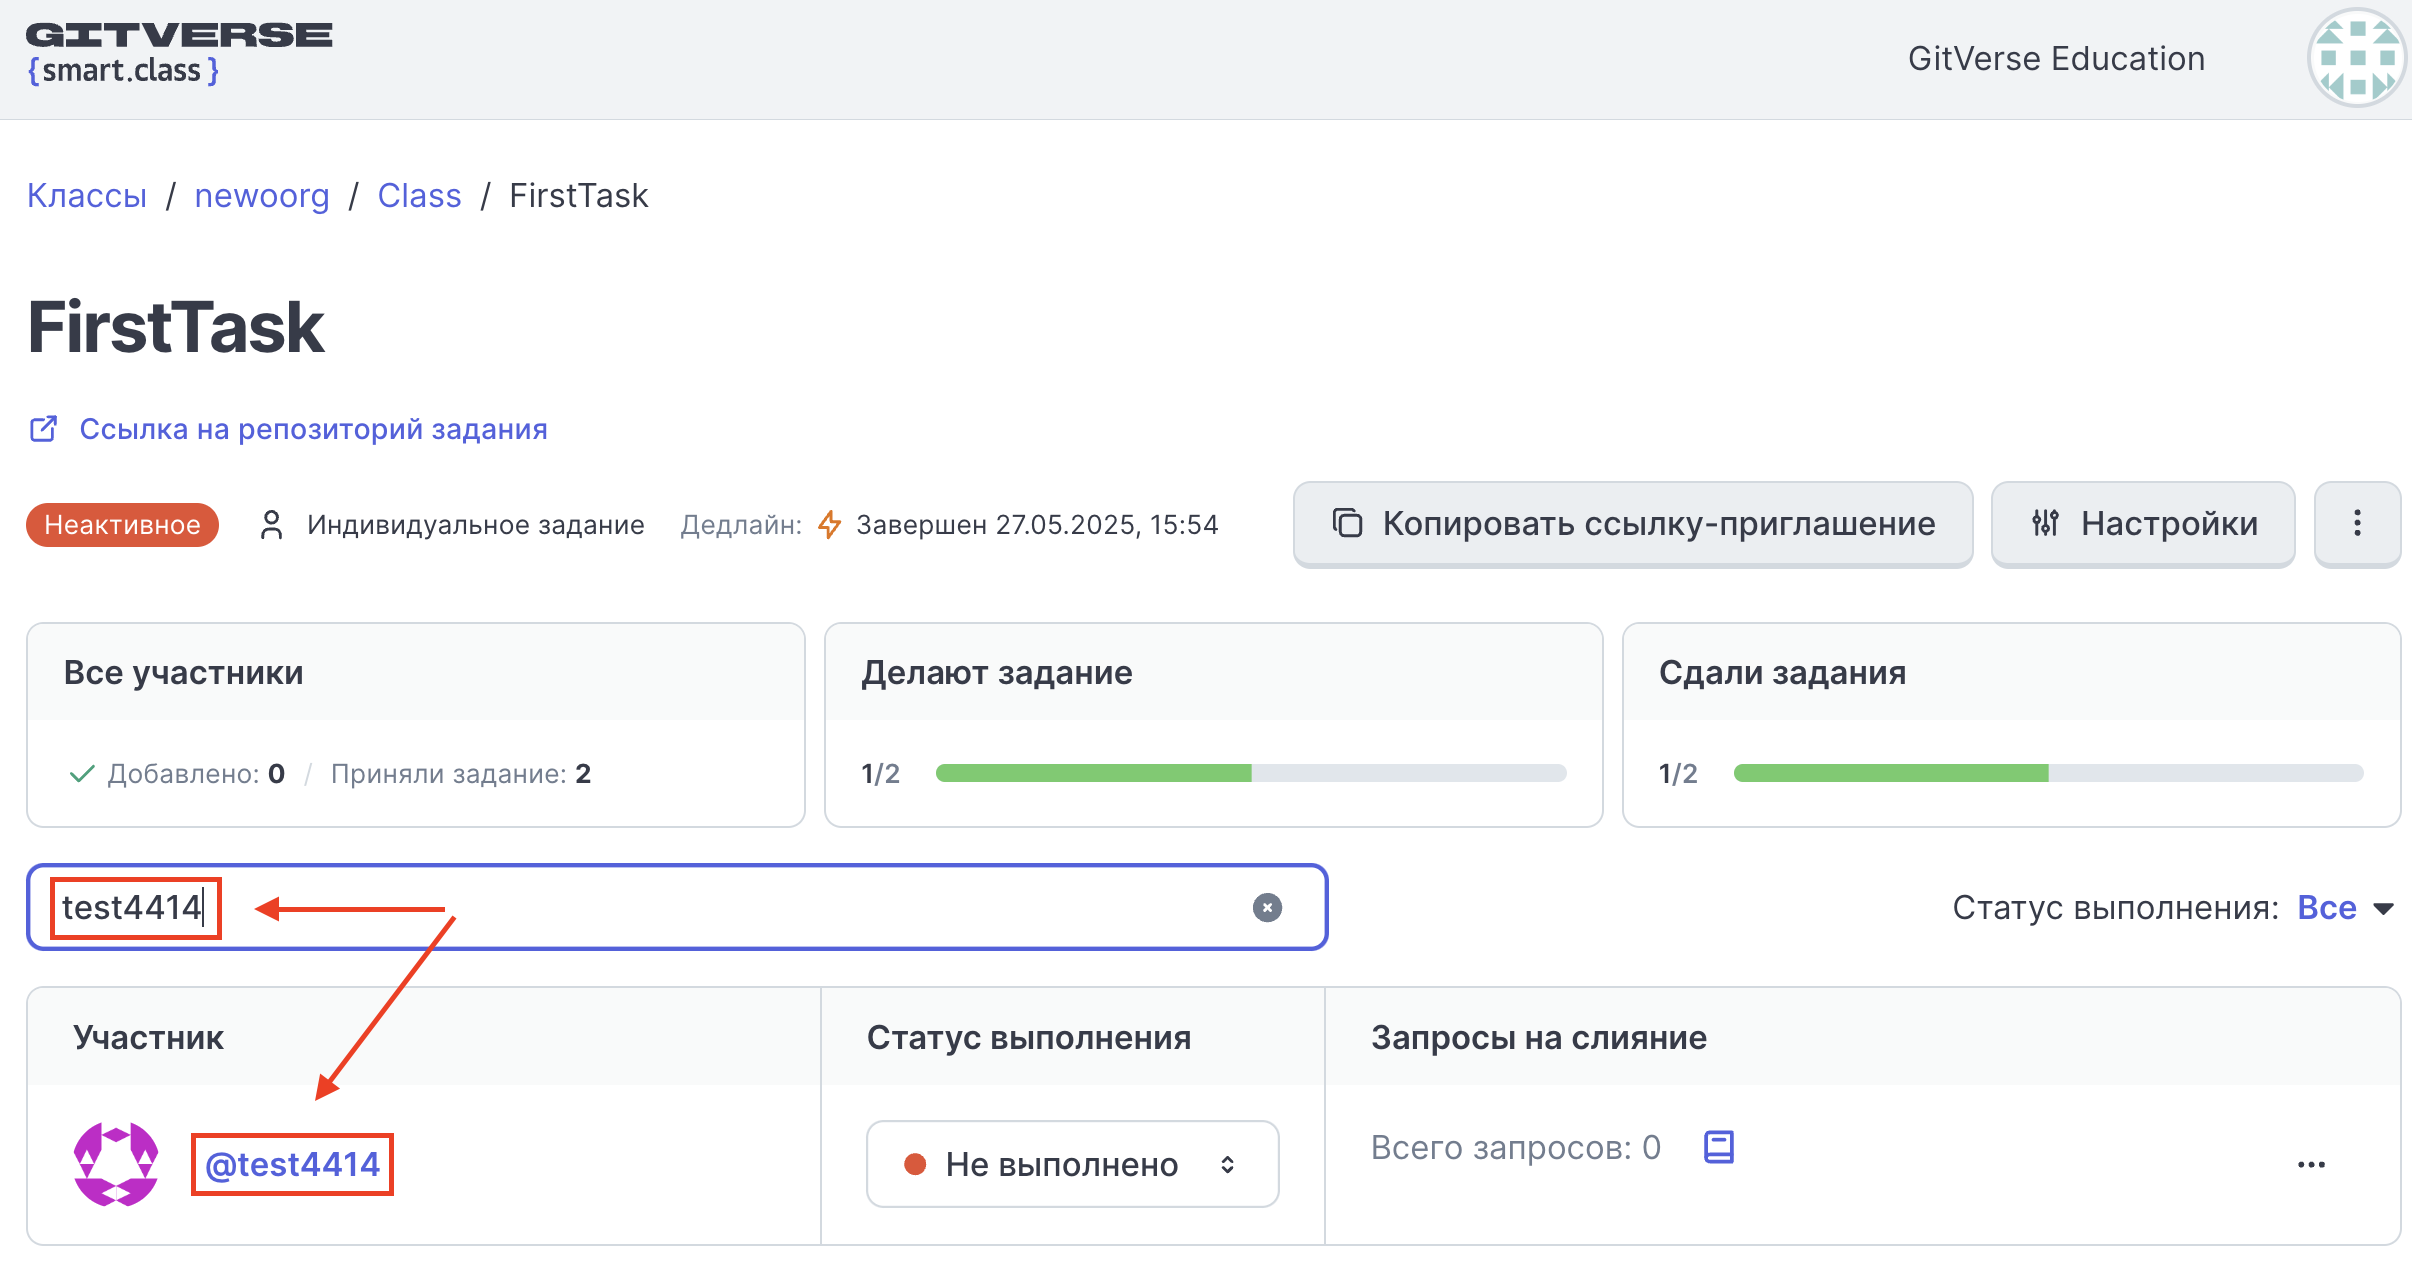Click the book icon next to Всего запросов
2412x1268 pixels.
click(x=1719, y=1147)
